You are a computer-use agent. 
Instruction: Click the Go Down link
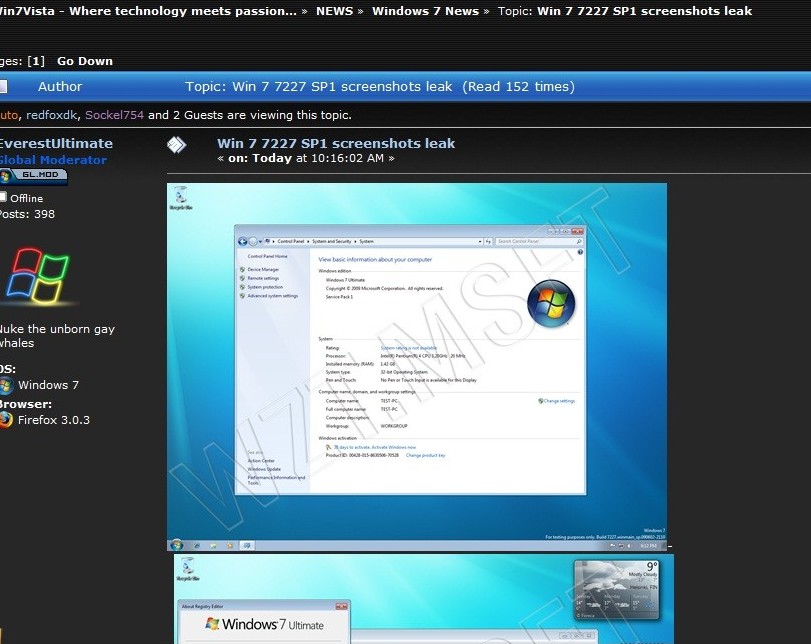(x=85, y=61)
